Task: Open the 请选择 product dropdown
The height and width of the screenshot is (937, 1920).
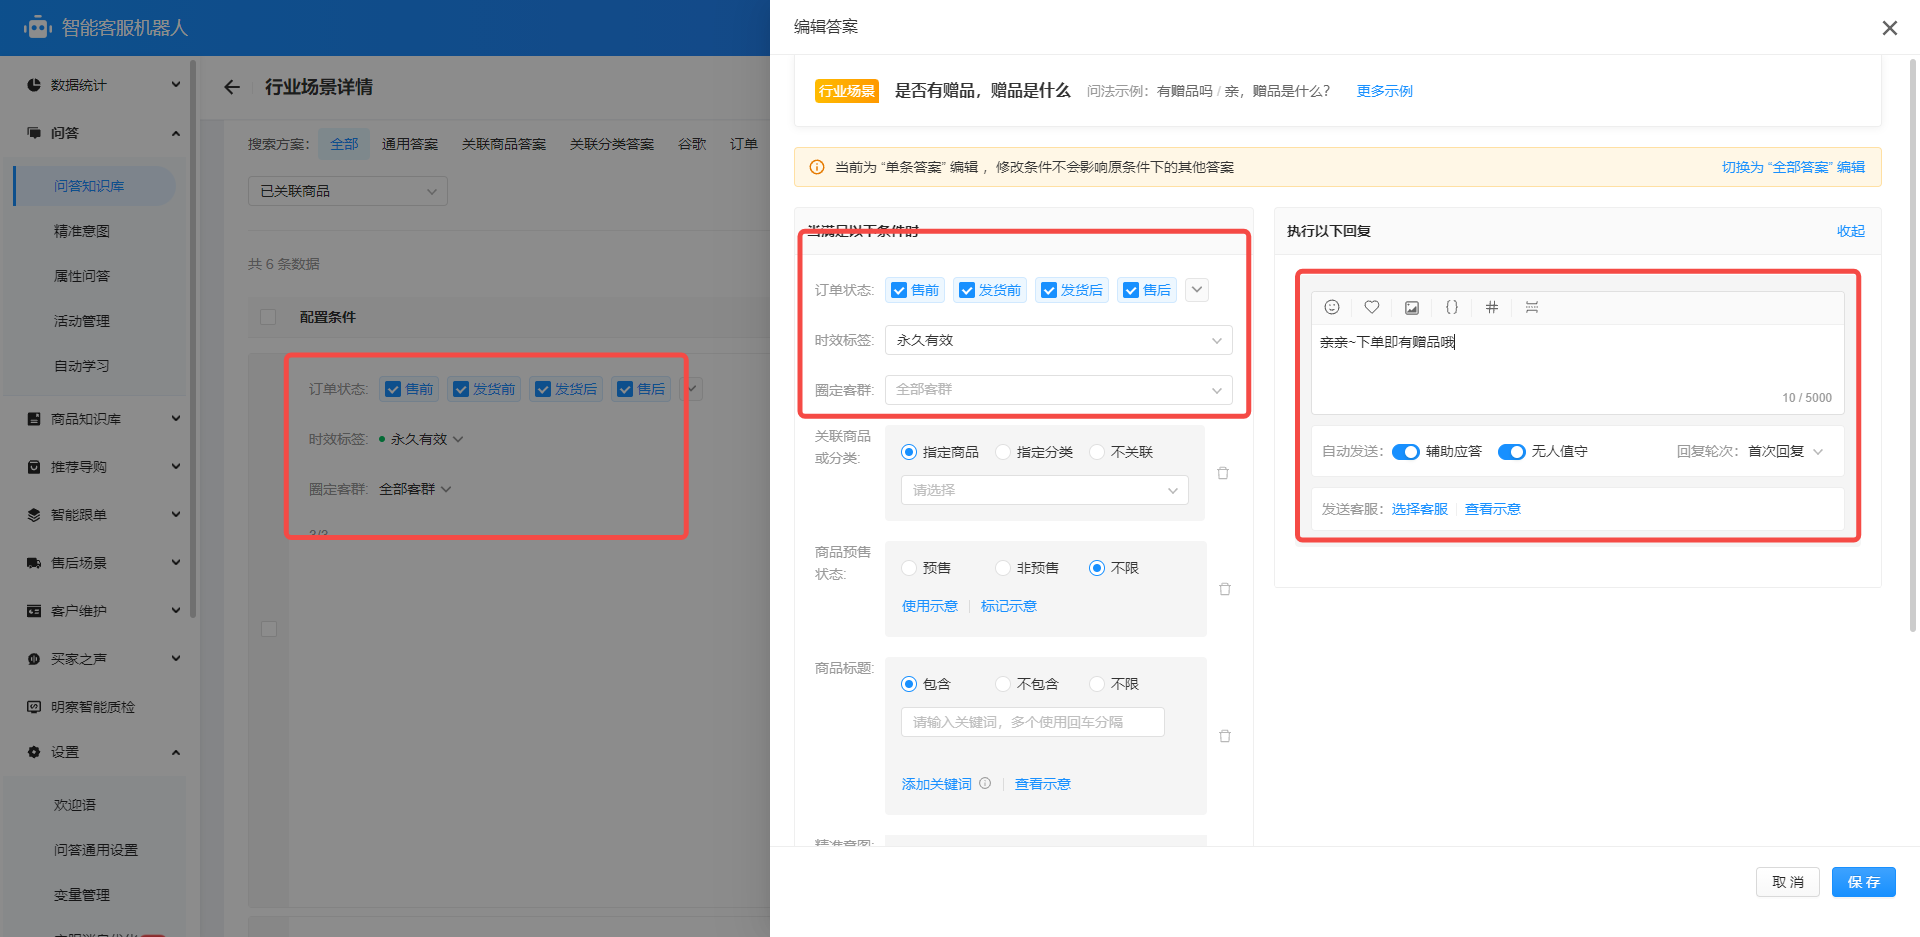Action: [1045, 490]
